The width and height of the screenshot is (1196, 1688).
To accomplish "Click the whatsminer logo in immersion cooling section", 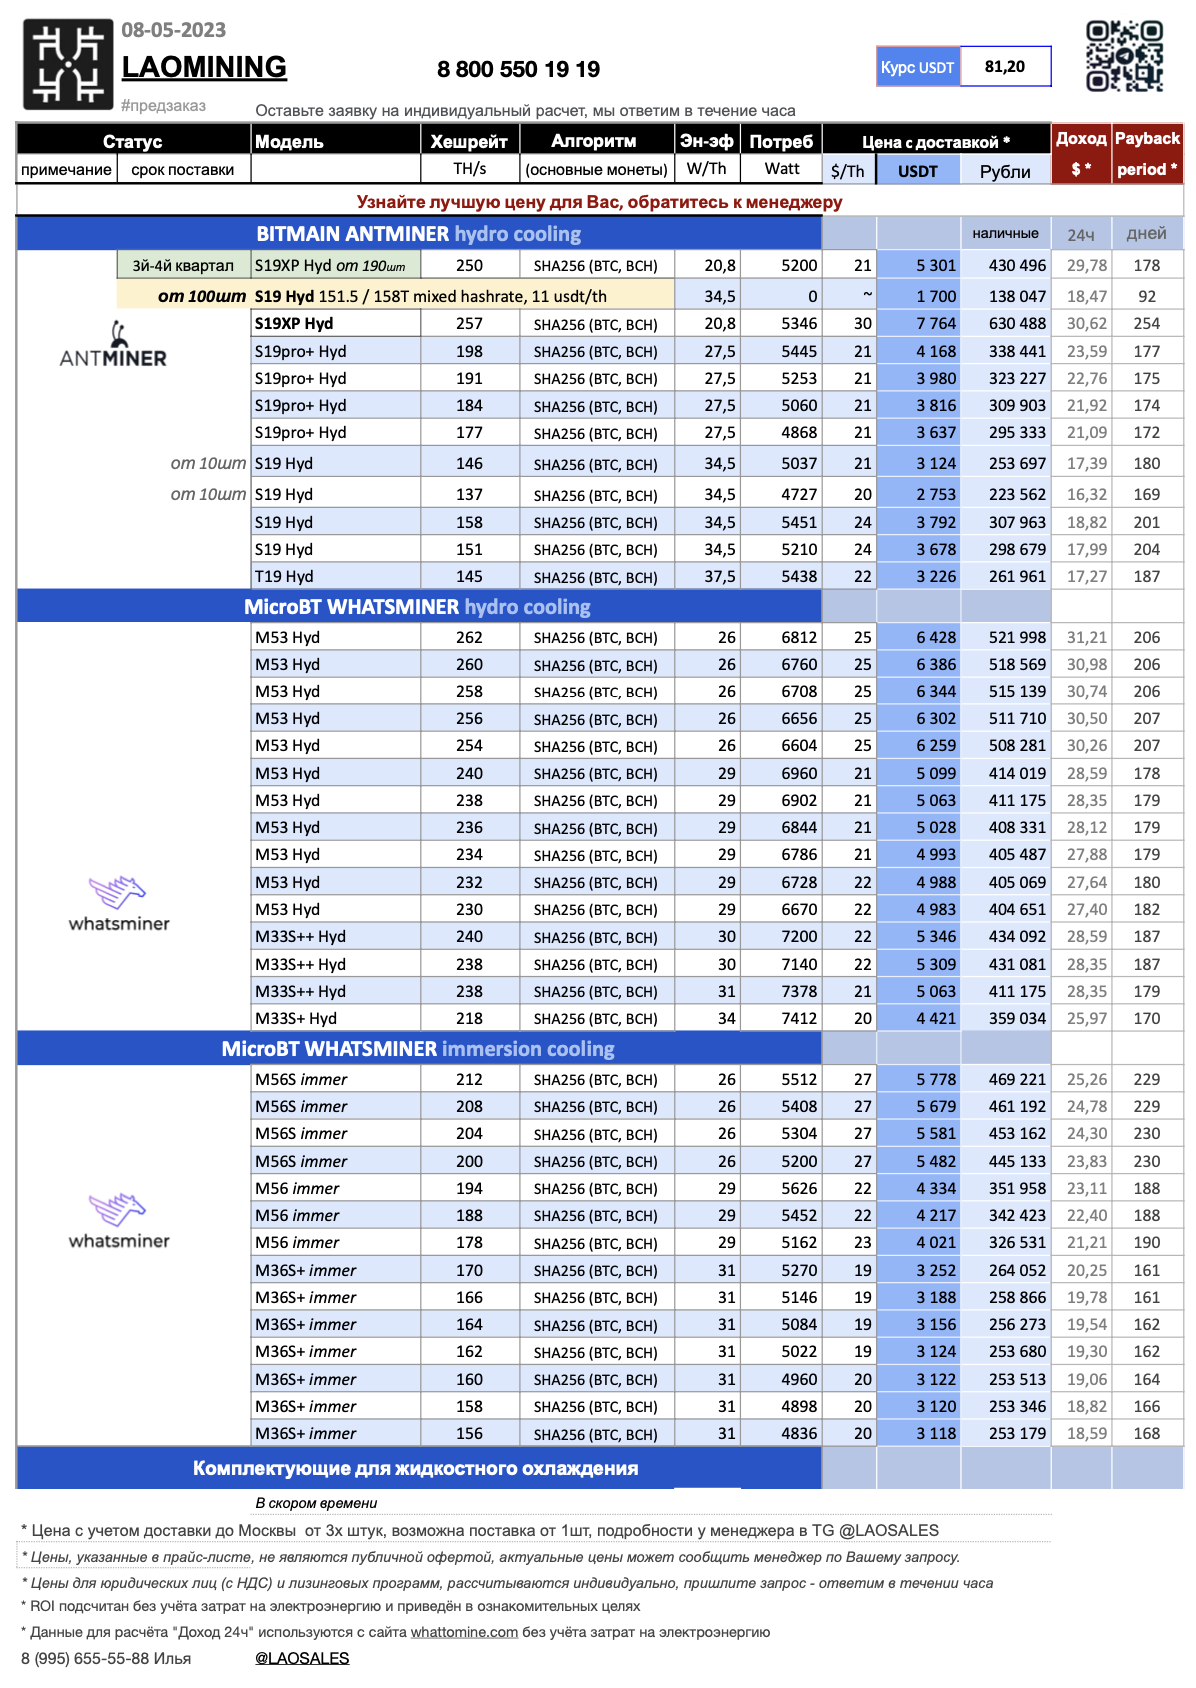I will pyautogui.click(x=119, y=1221).
